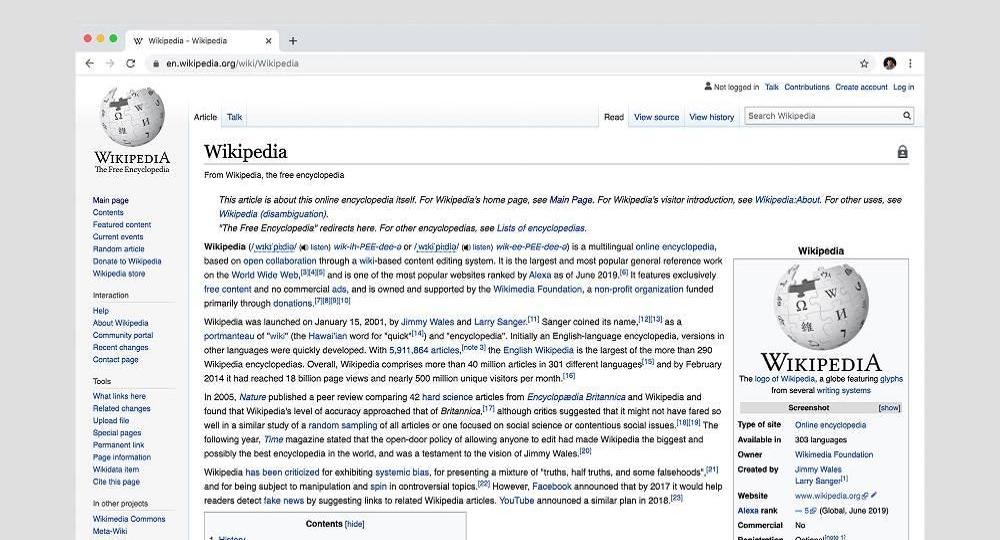Click the Alexa rank label link

click(757, 510)
